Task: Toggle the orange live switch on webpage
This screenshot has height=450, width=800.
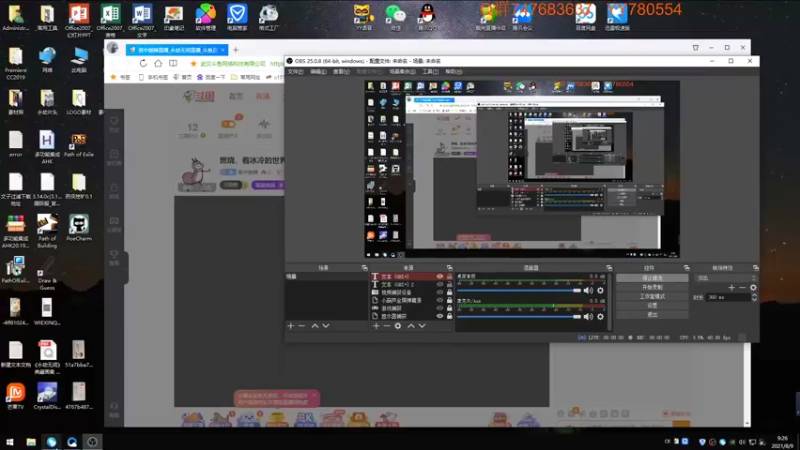Action: click(228, 124)
